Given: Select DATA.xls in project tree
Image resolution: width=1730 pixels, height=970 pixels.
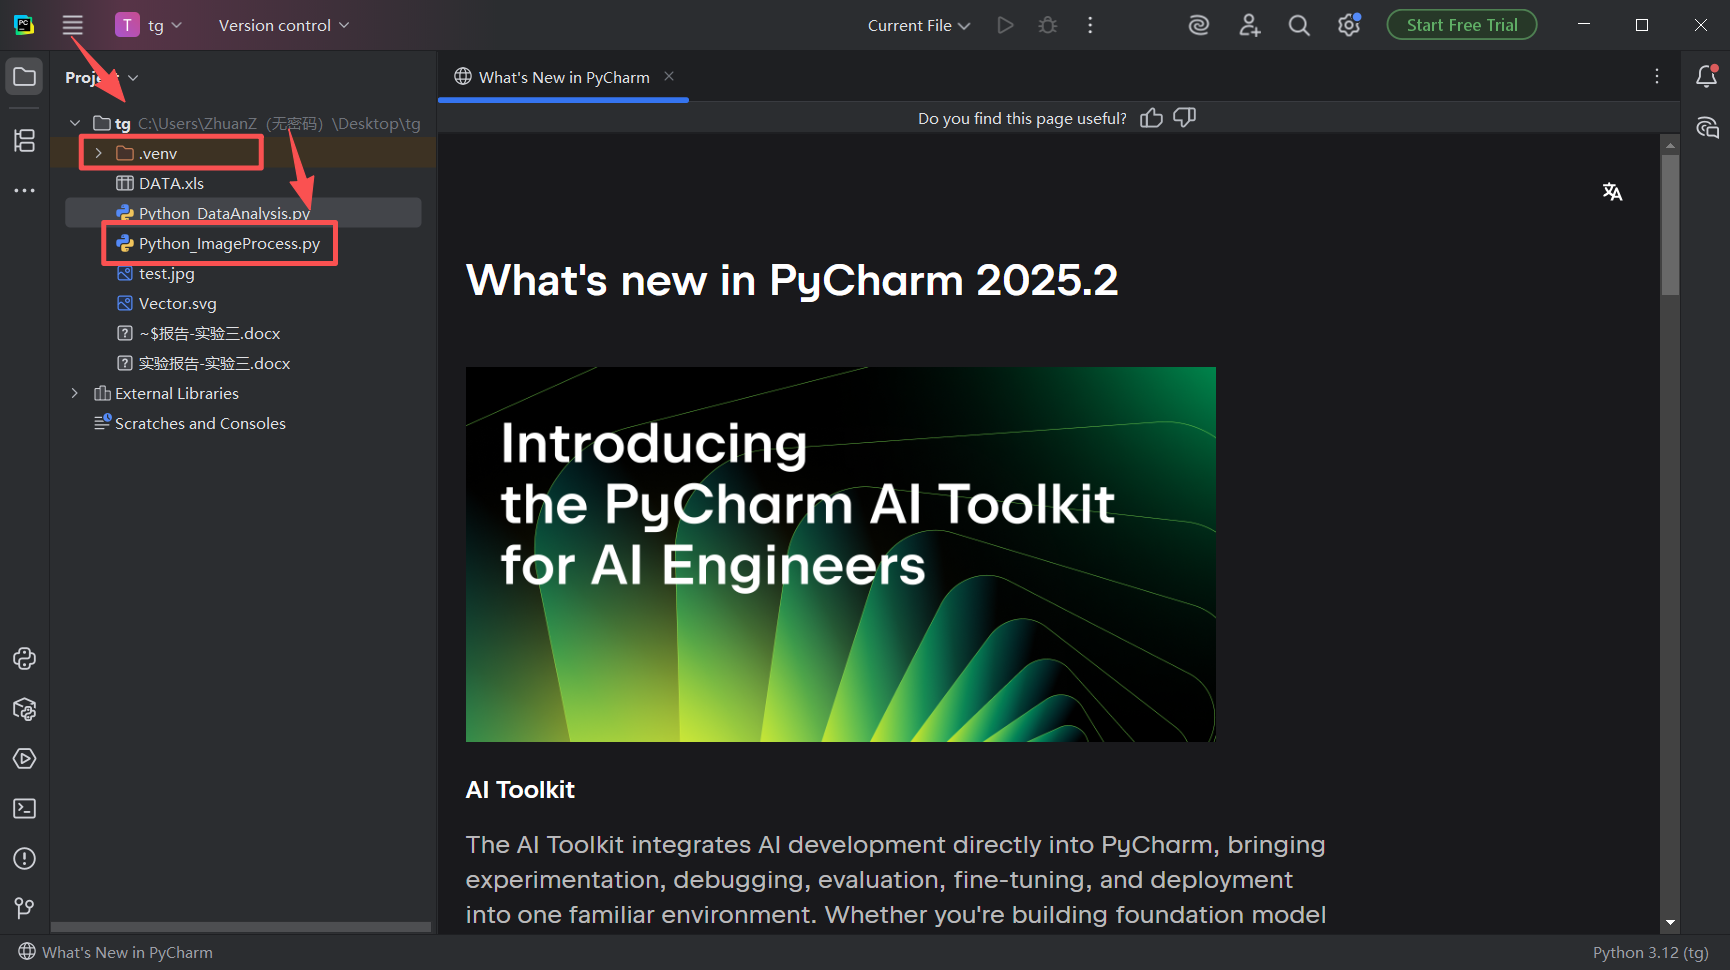Looking at the screenshot, I should click(171, 183).
